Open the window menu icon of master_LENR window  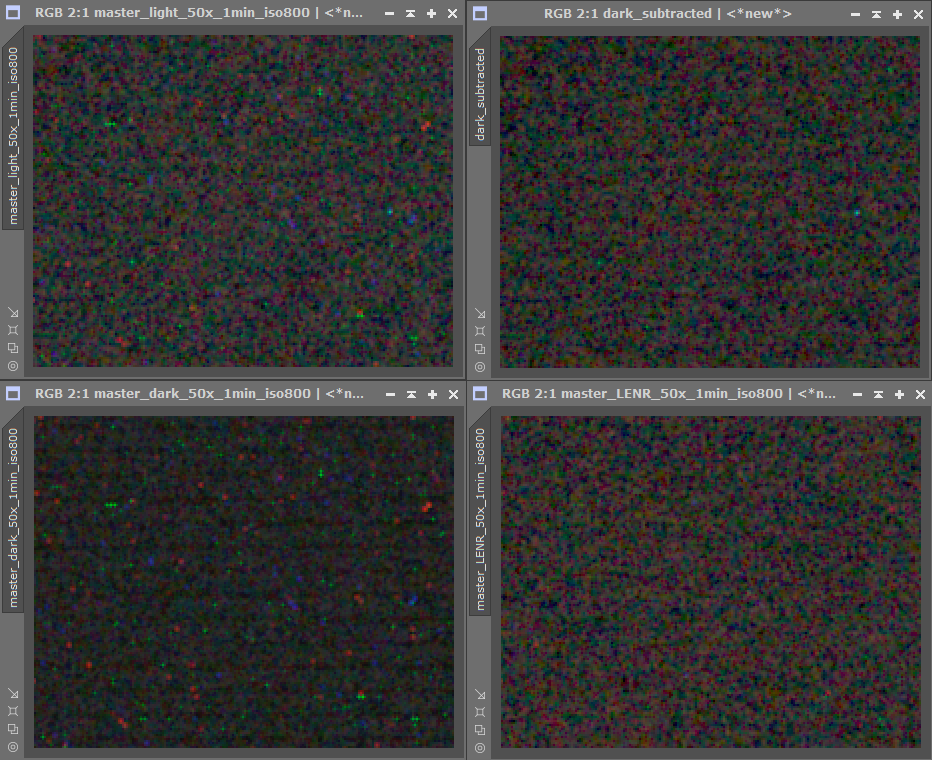click(480, 393)
